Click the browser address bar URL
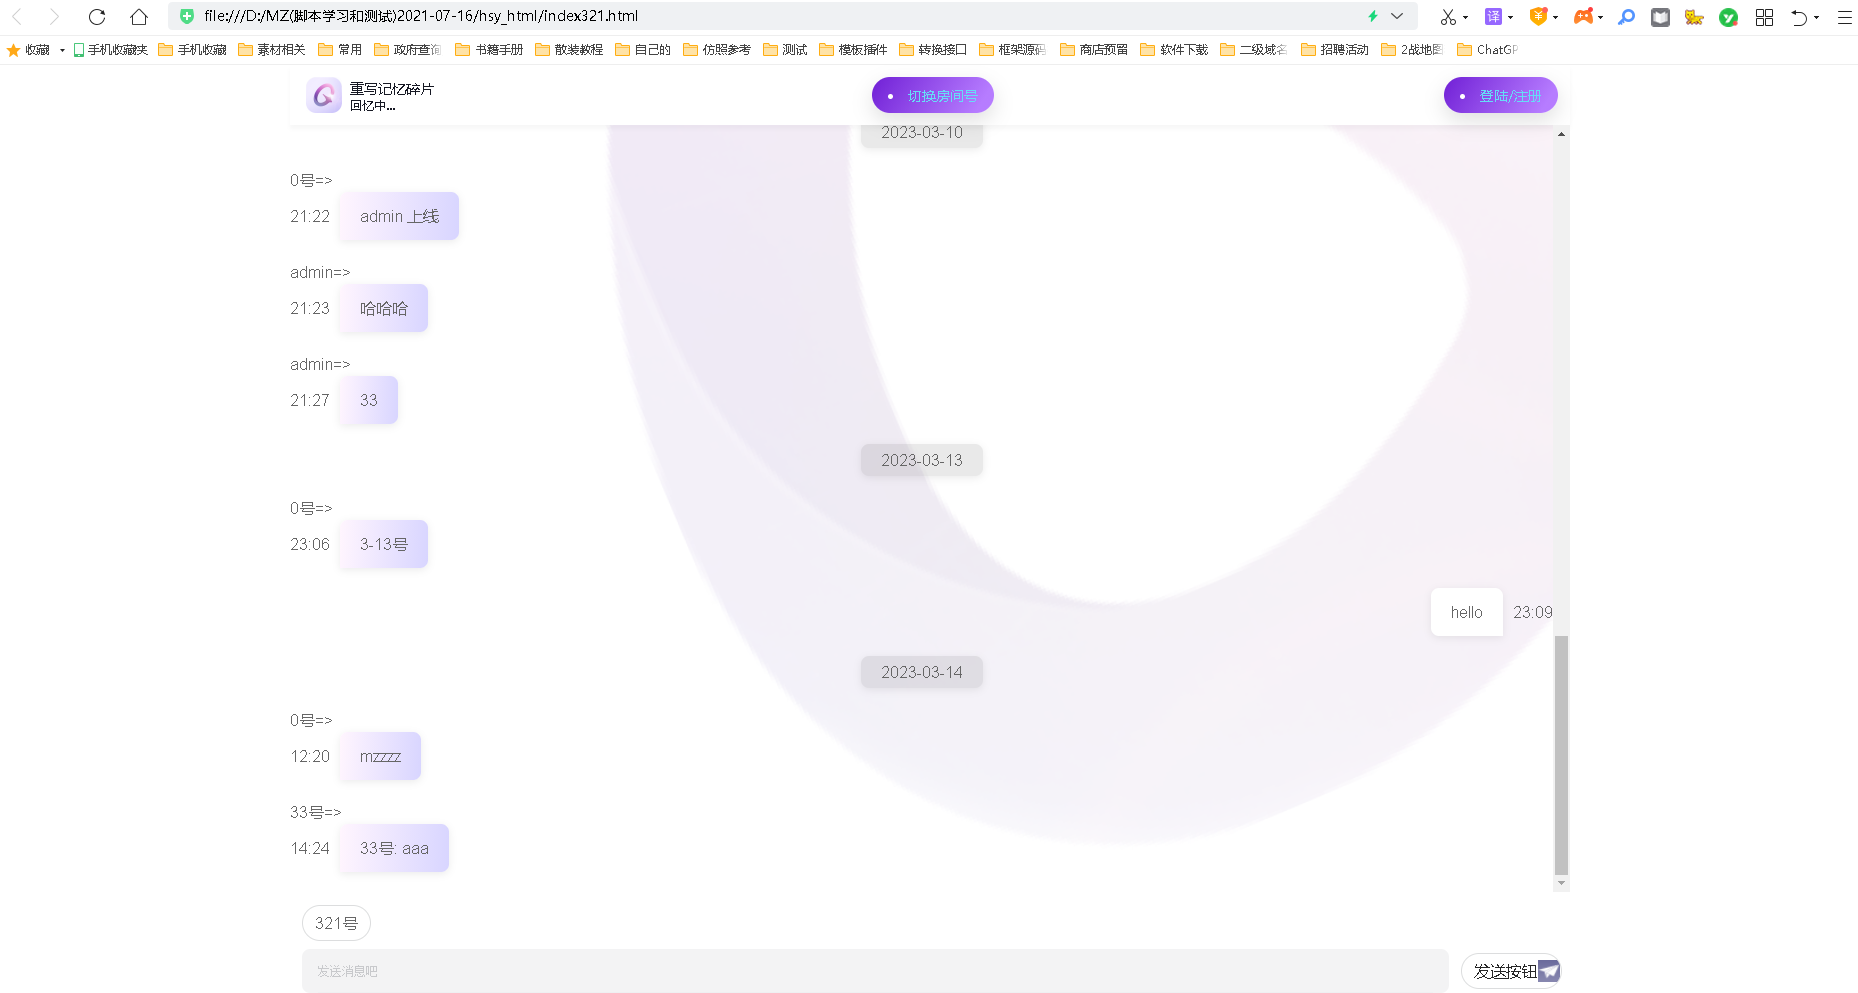Image resolution: width=1858 pixels, height=993 pixels. coord(421,16)
